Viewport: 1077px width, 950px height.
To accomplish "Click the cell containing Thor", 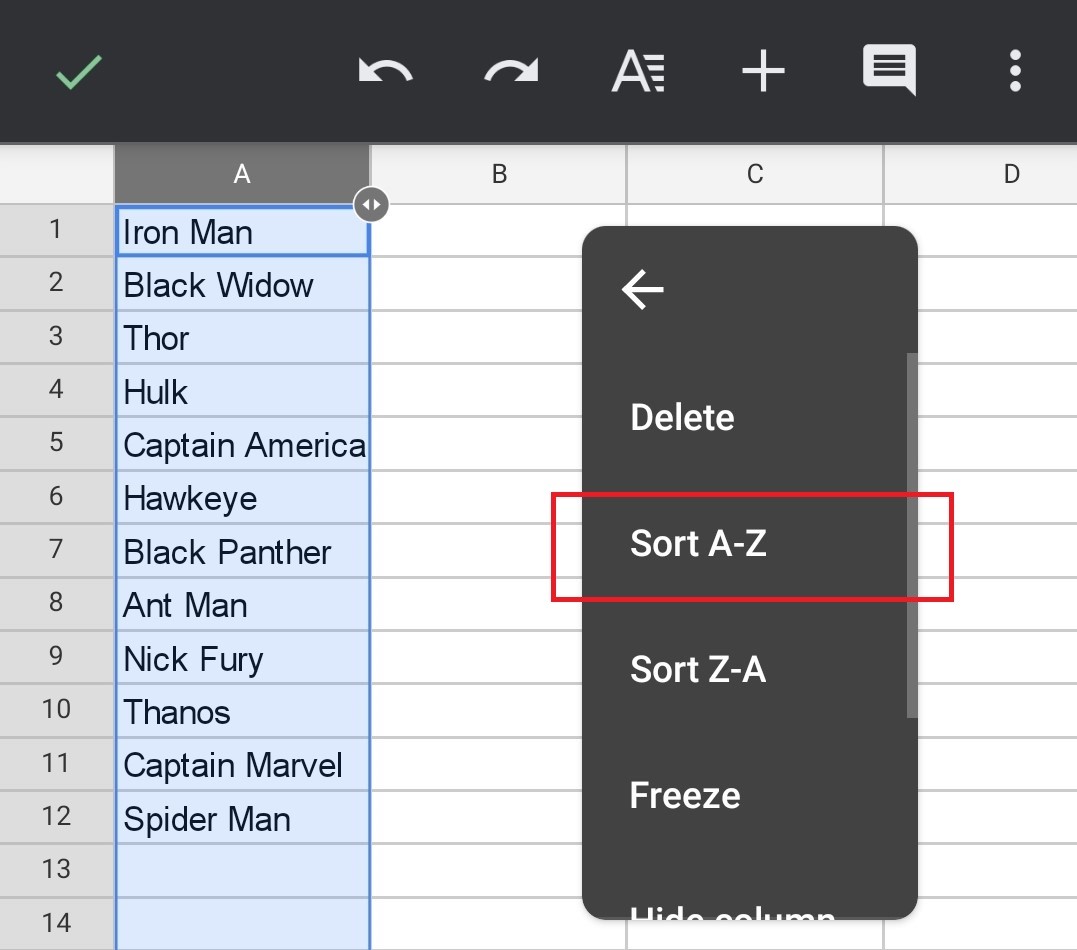I will [243, 337].
